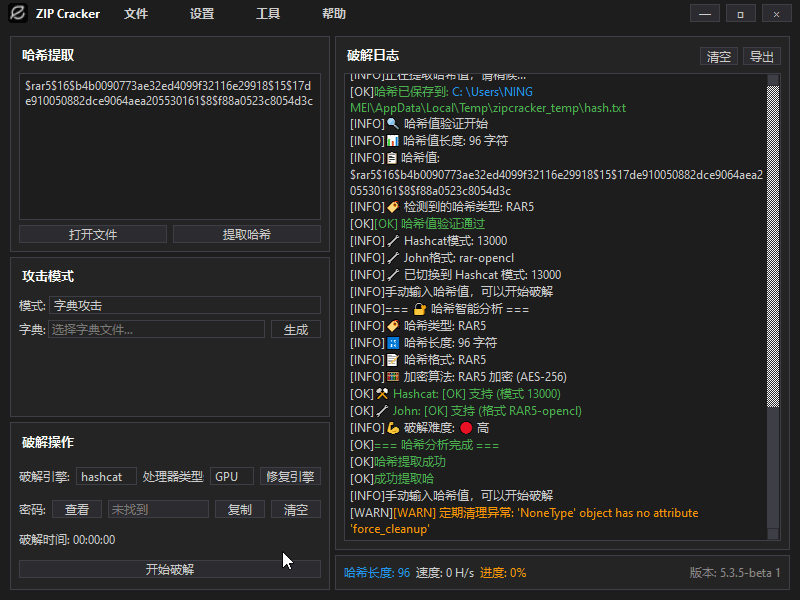Click the 复制 button to copy the password
Image resolution: width=800 pixels, height=600 pixels.
pos(239,509)
